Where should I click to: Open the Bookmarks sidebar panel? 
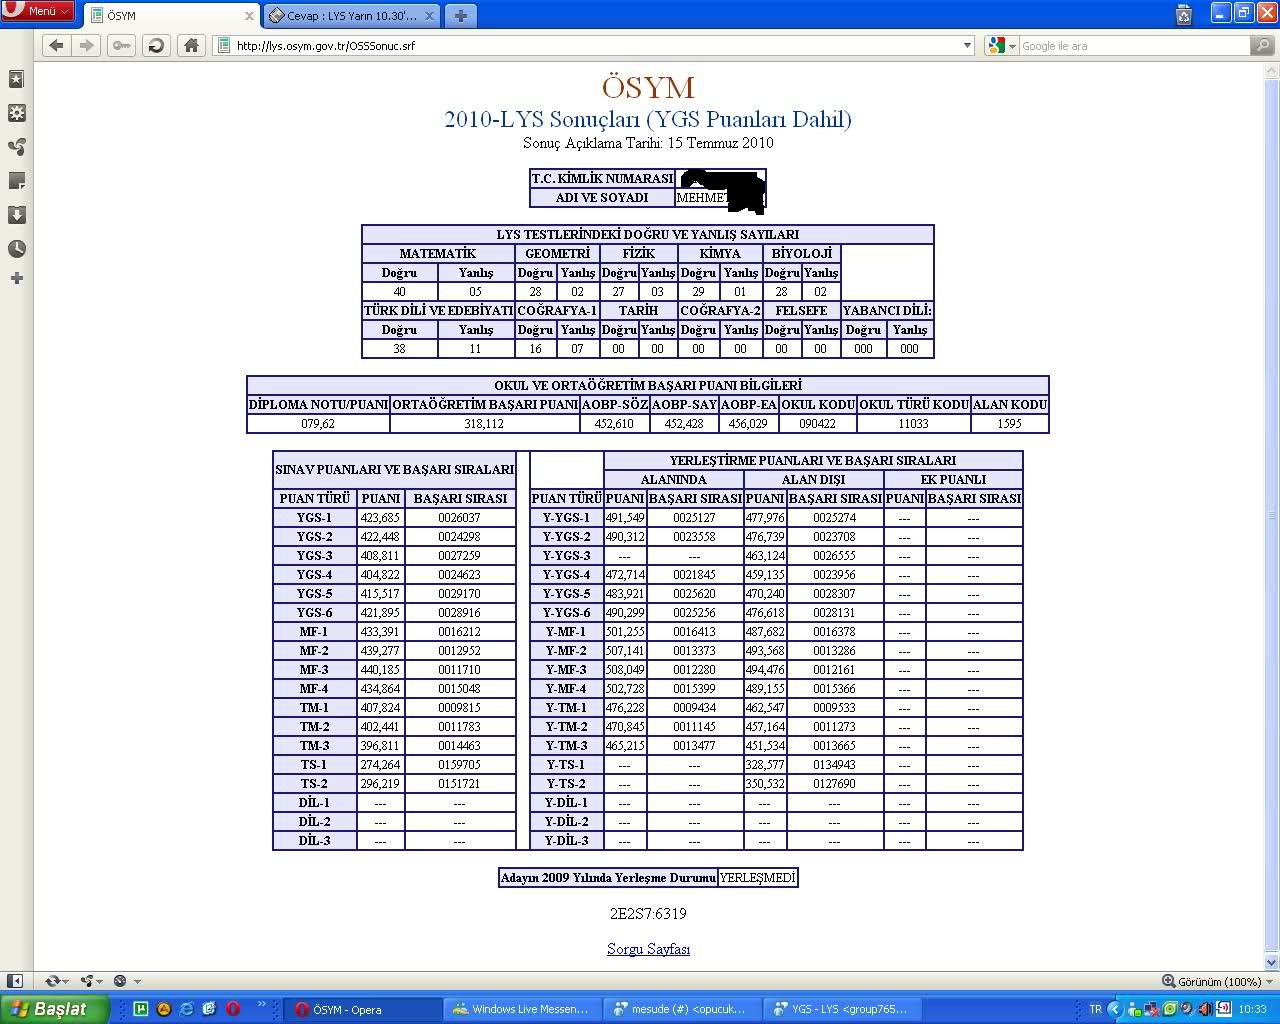[16, 79]
